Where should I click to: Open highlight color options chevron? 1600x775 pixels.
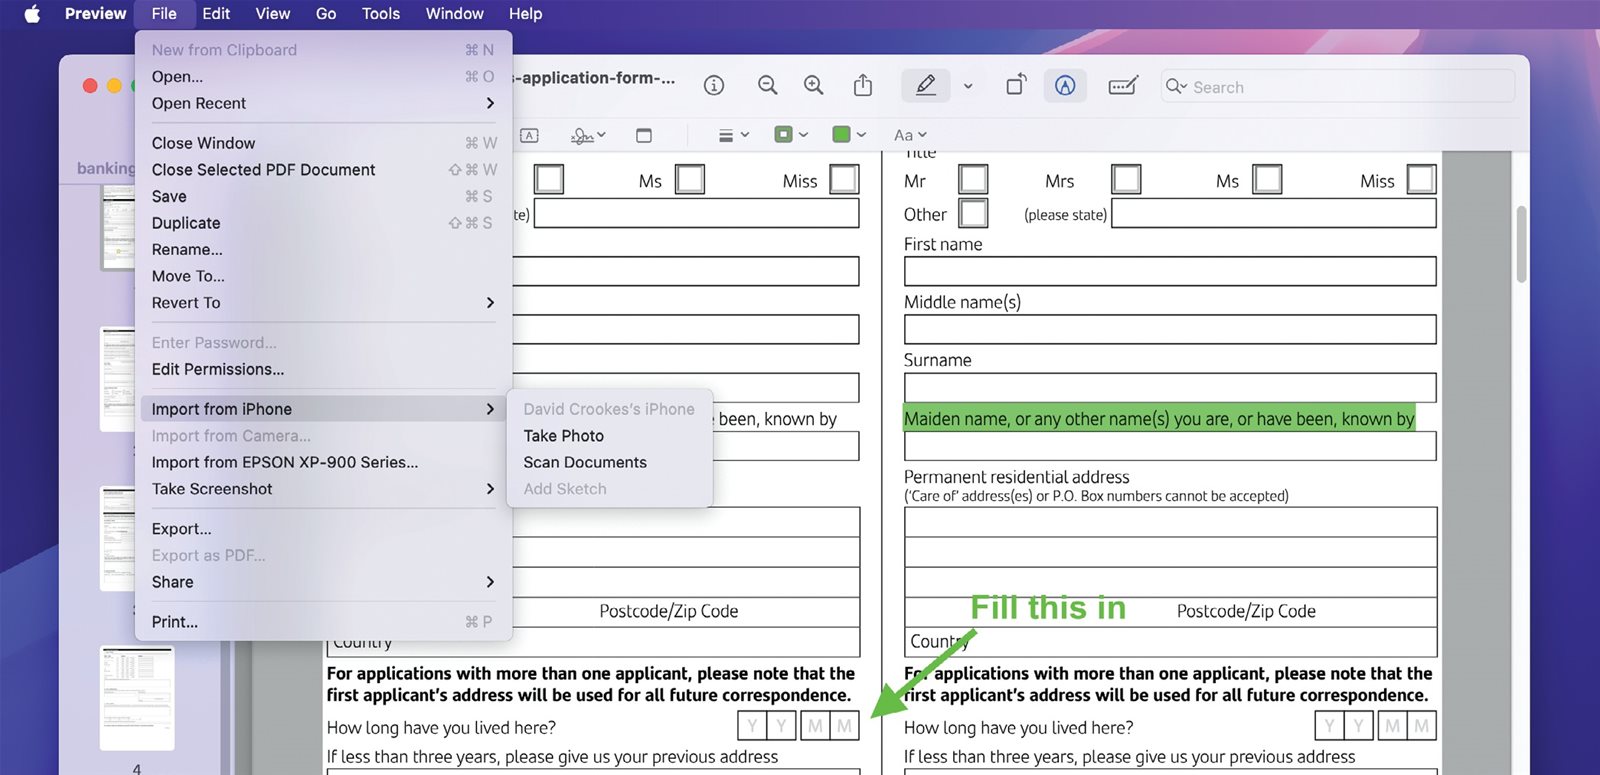coord(968,86)
